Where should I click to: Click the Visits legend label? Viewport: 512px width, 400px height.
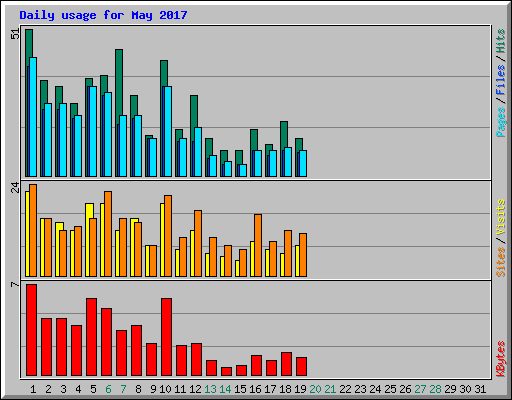click(500, 217)
